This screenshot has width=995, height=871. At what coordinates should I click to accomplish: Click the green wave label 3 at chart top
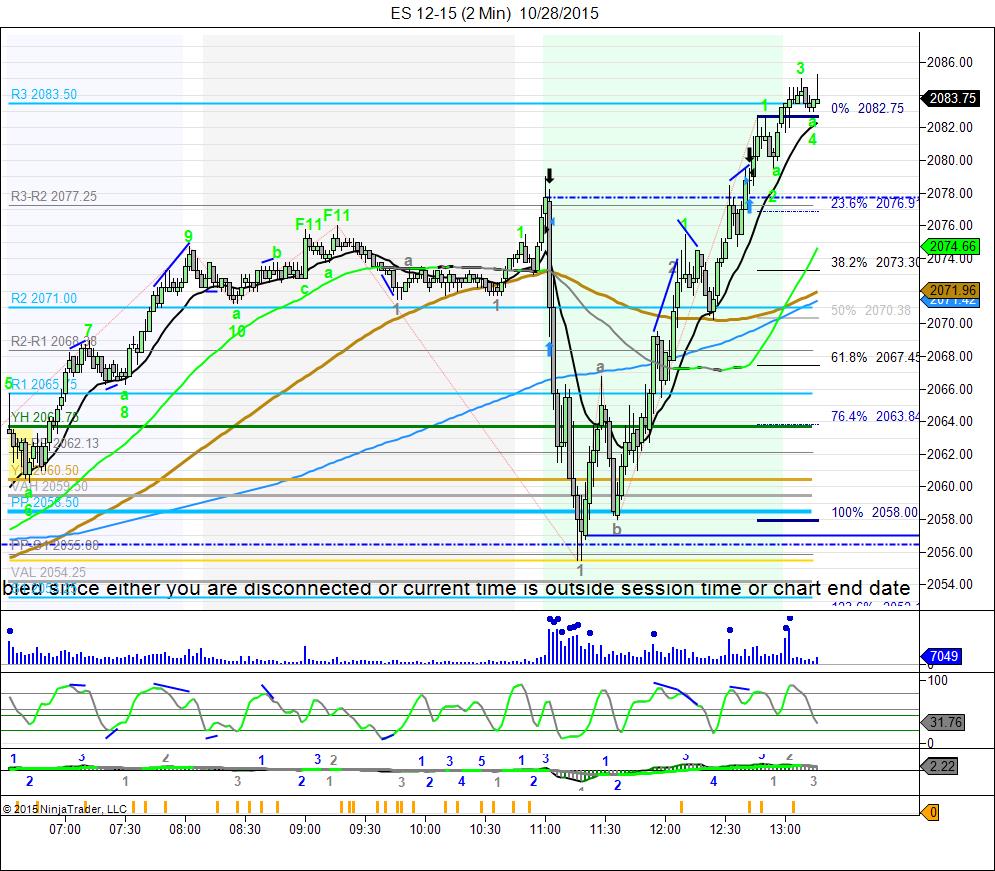tap(800, 68)
